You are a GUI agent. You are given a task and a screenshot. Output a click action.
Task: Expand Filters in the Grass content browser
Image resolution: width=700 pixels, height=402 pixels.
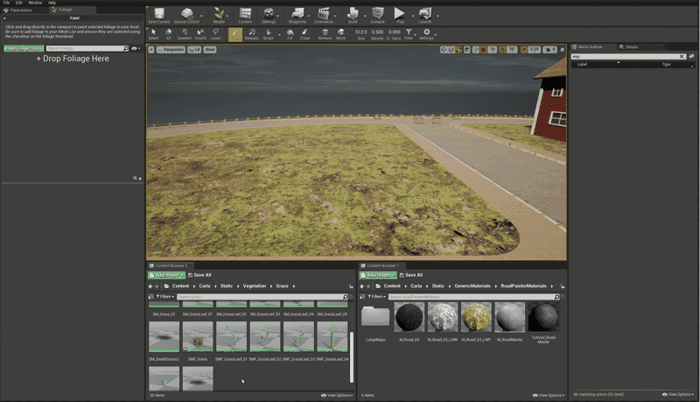[164, 297]
